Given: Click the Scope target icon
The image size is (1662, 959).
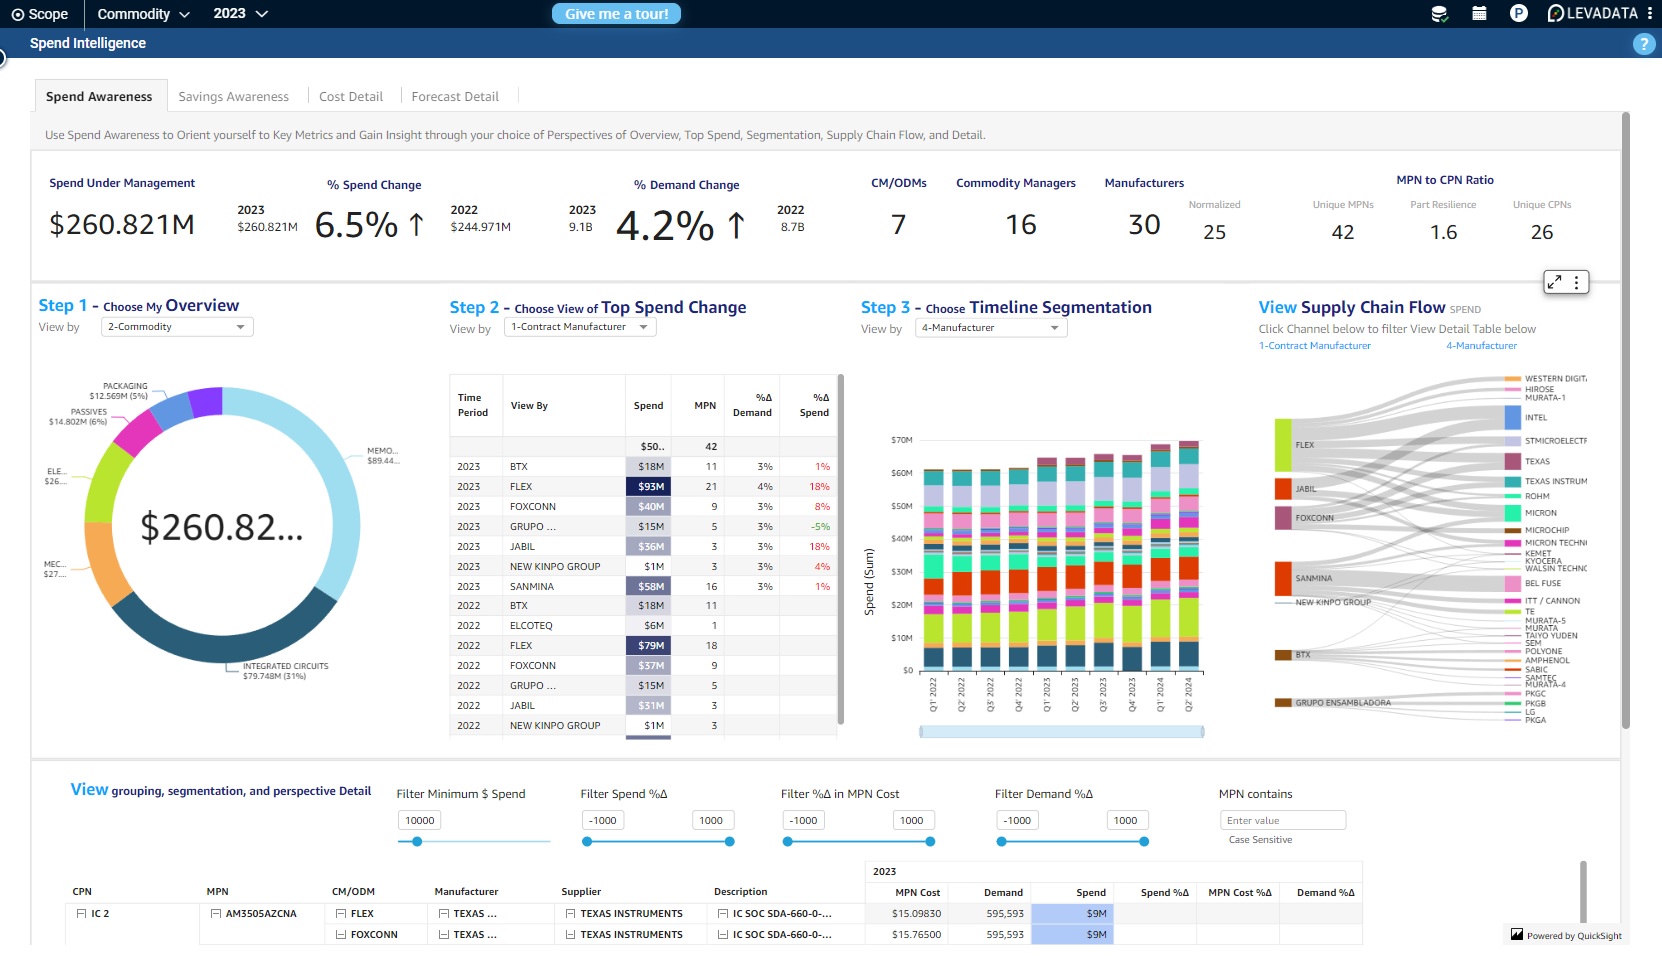Looking at the screenshot, I should (17, 14).
